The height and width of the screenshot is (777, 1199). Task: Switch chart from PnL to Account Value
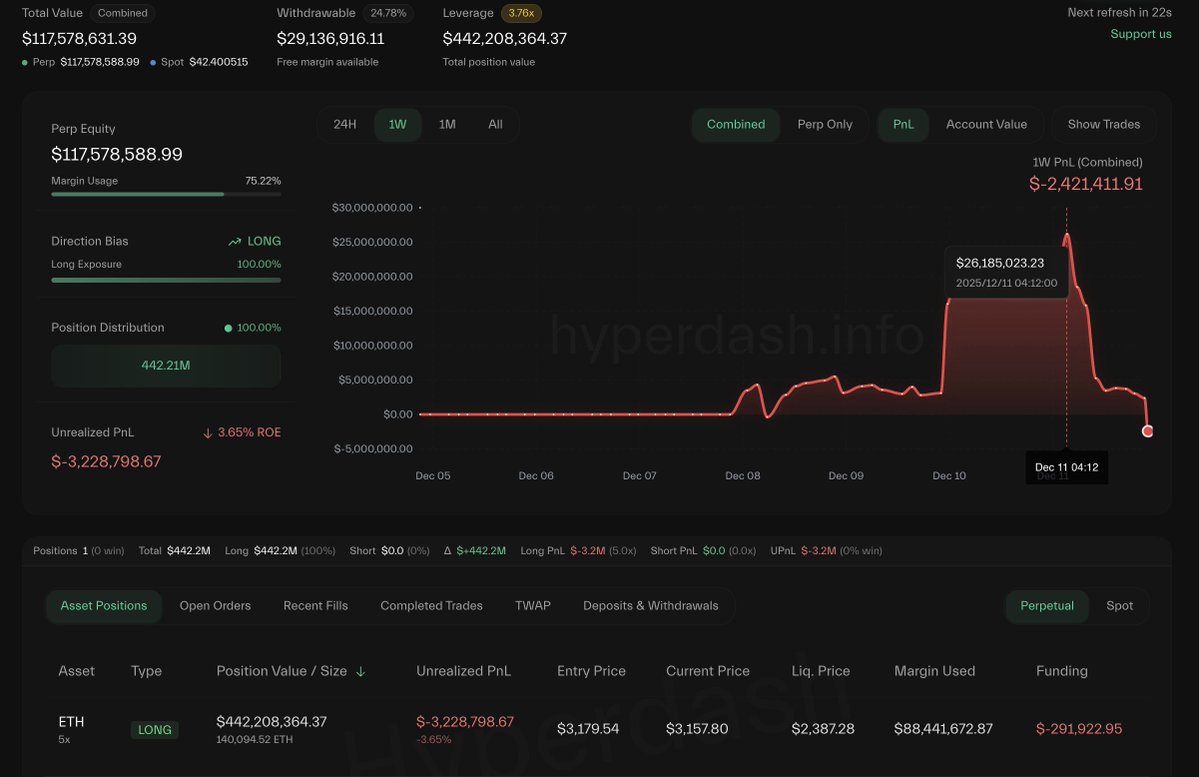987,124
